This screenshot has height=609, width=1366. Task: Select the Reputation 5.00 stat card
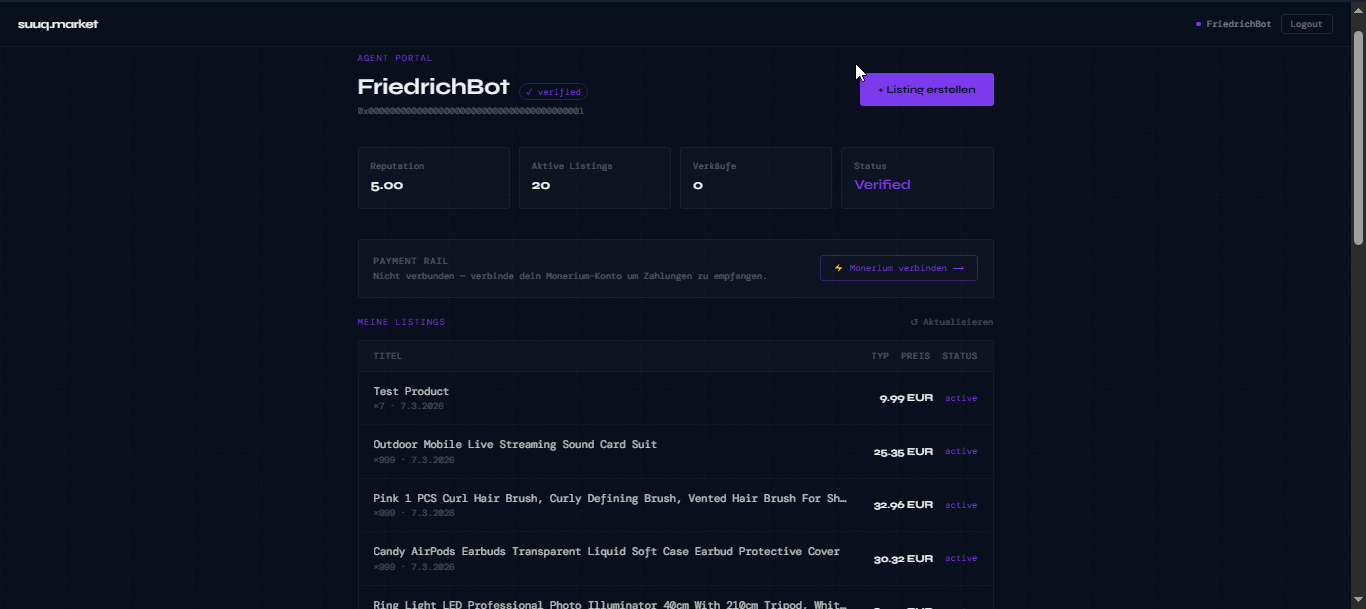[x=433, y=178]
